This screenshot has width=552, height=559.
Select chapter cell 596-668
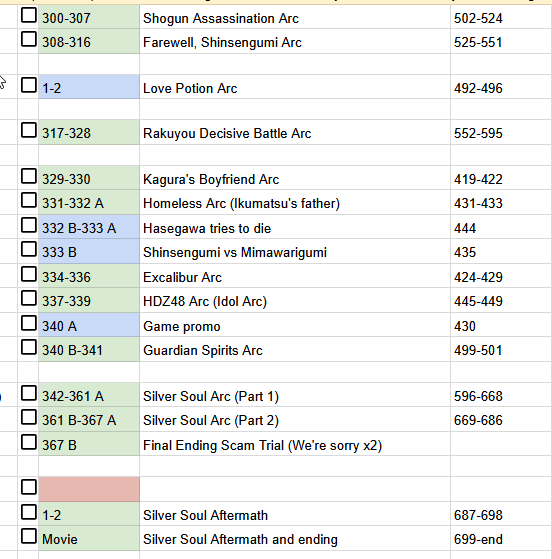click(501, 395)
